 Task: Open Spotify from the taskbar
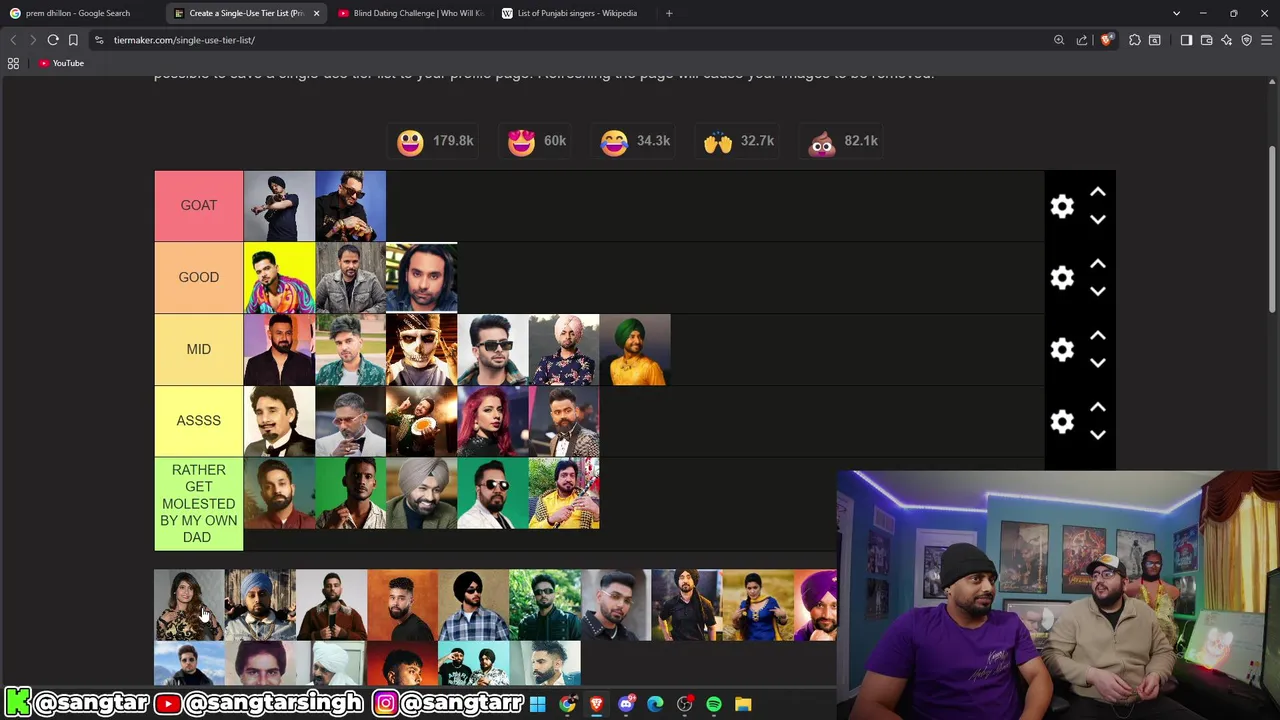714,704
